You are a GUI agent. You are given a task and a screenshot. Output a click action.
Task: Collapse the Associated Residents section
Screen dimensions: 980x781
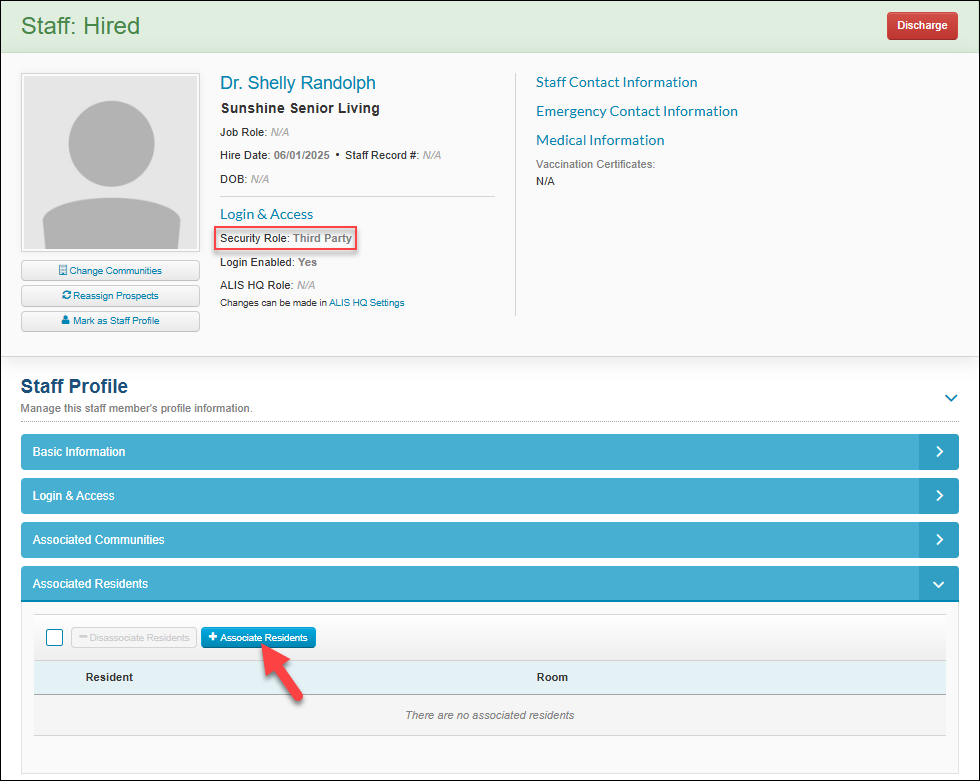pyautogui.click(x=939, y=584)
